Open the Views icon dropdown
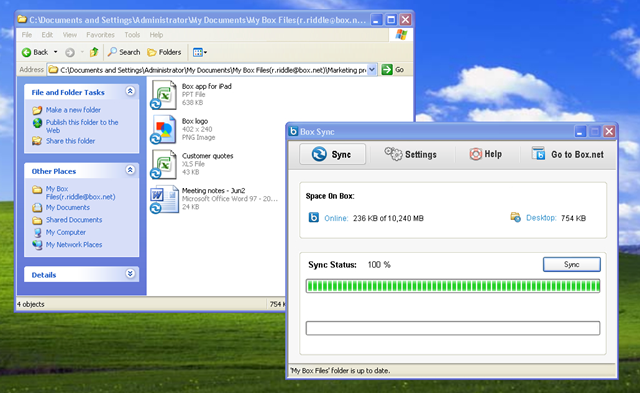Viewport: 640px width, 393px height. (200, 52)
